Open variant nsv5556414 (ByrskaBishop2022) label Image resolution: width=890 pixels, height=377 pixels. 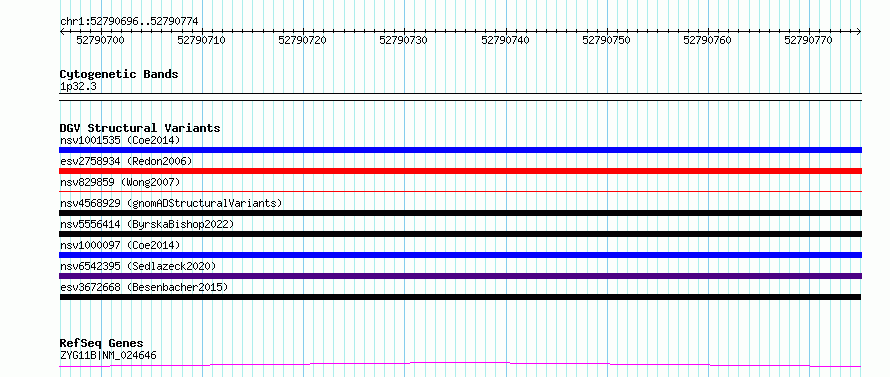147,224
